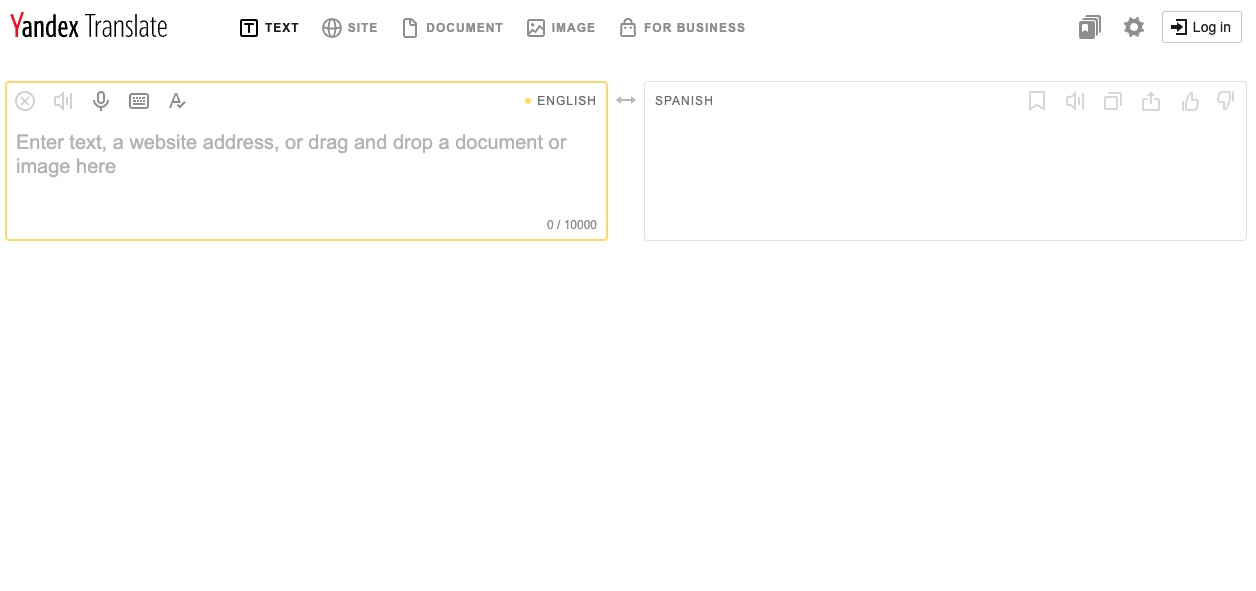Rate the translation with thumbs up
Image resolution: width=1256 pixels, height=591 pixels.
[x=1190, y=101]
